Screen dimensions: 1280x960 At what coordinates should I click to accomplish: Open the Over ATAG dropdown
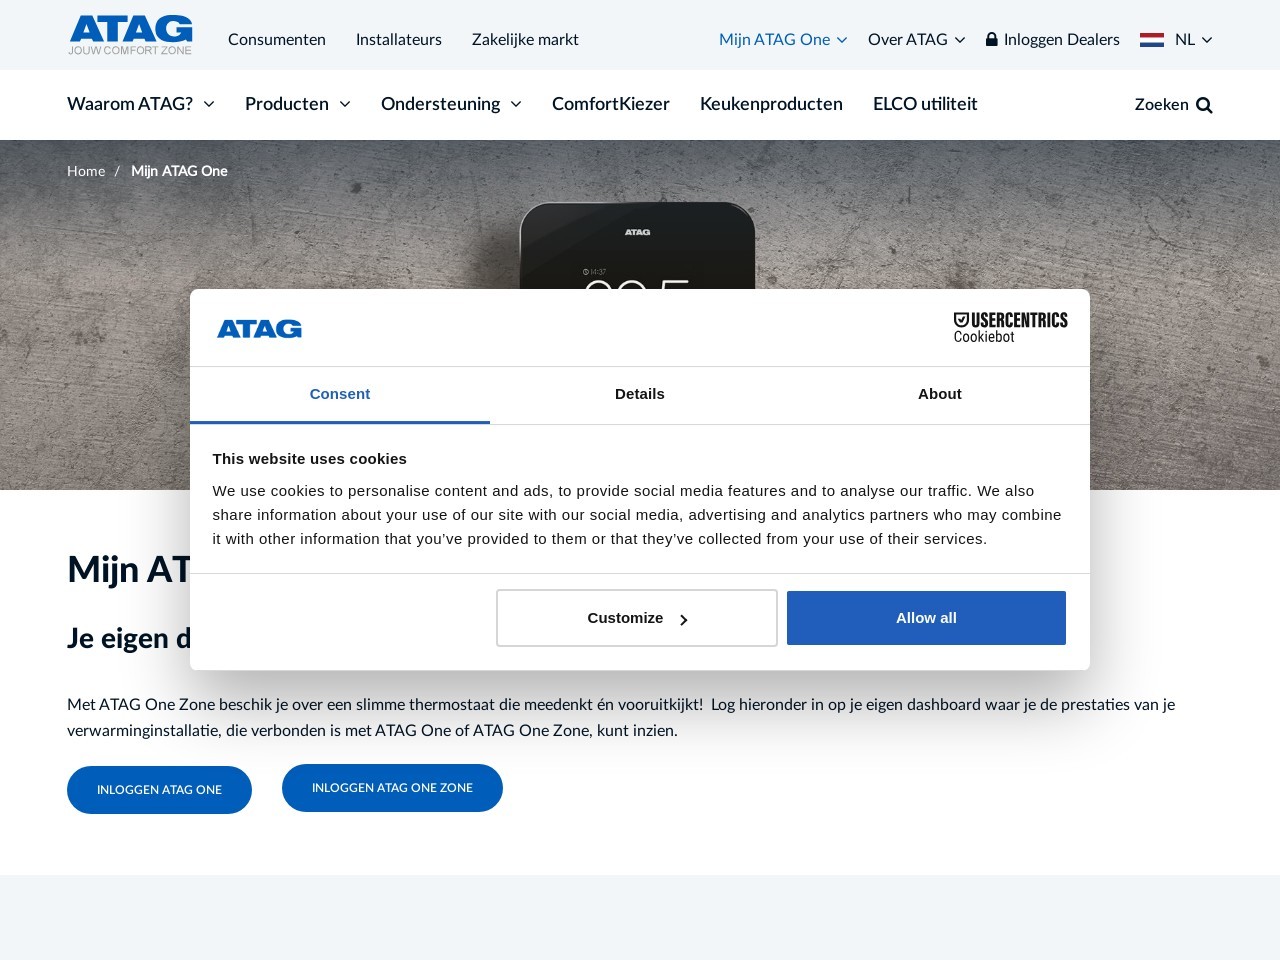point(916,40)
